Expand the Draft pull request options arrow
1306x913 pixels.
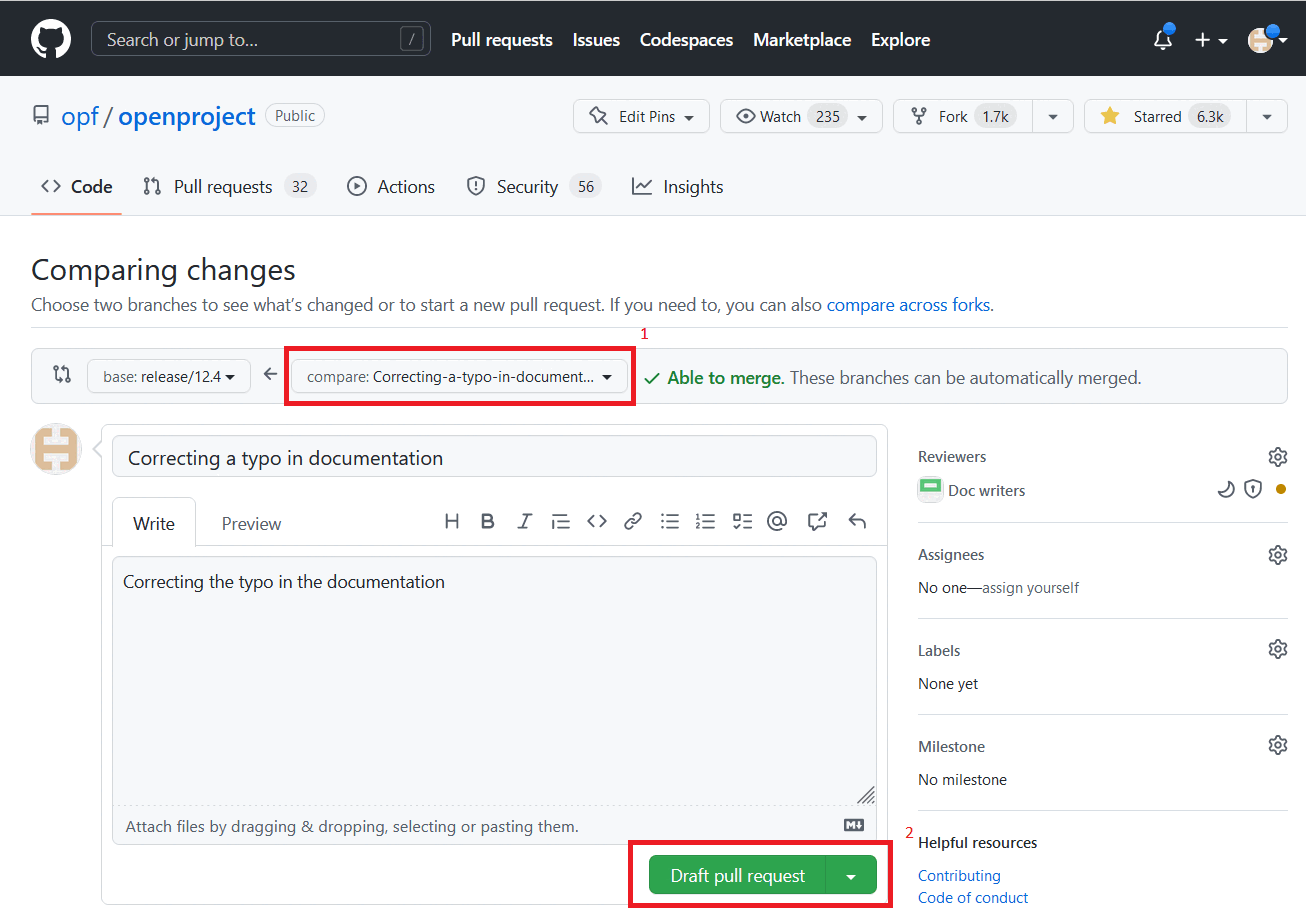851,874
